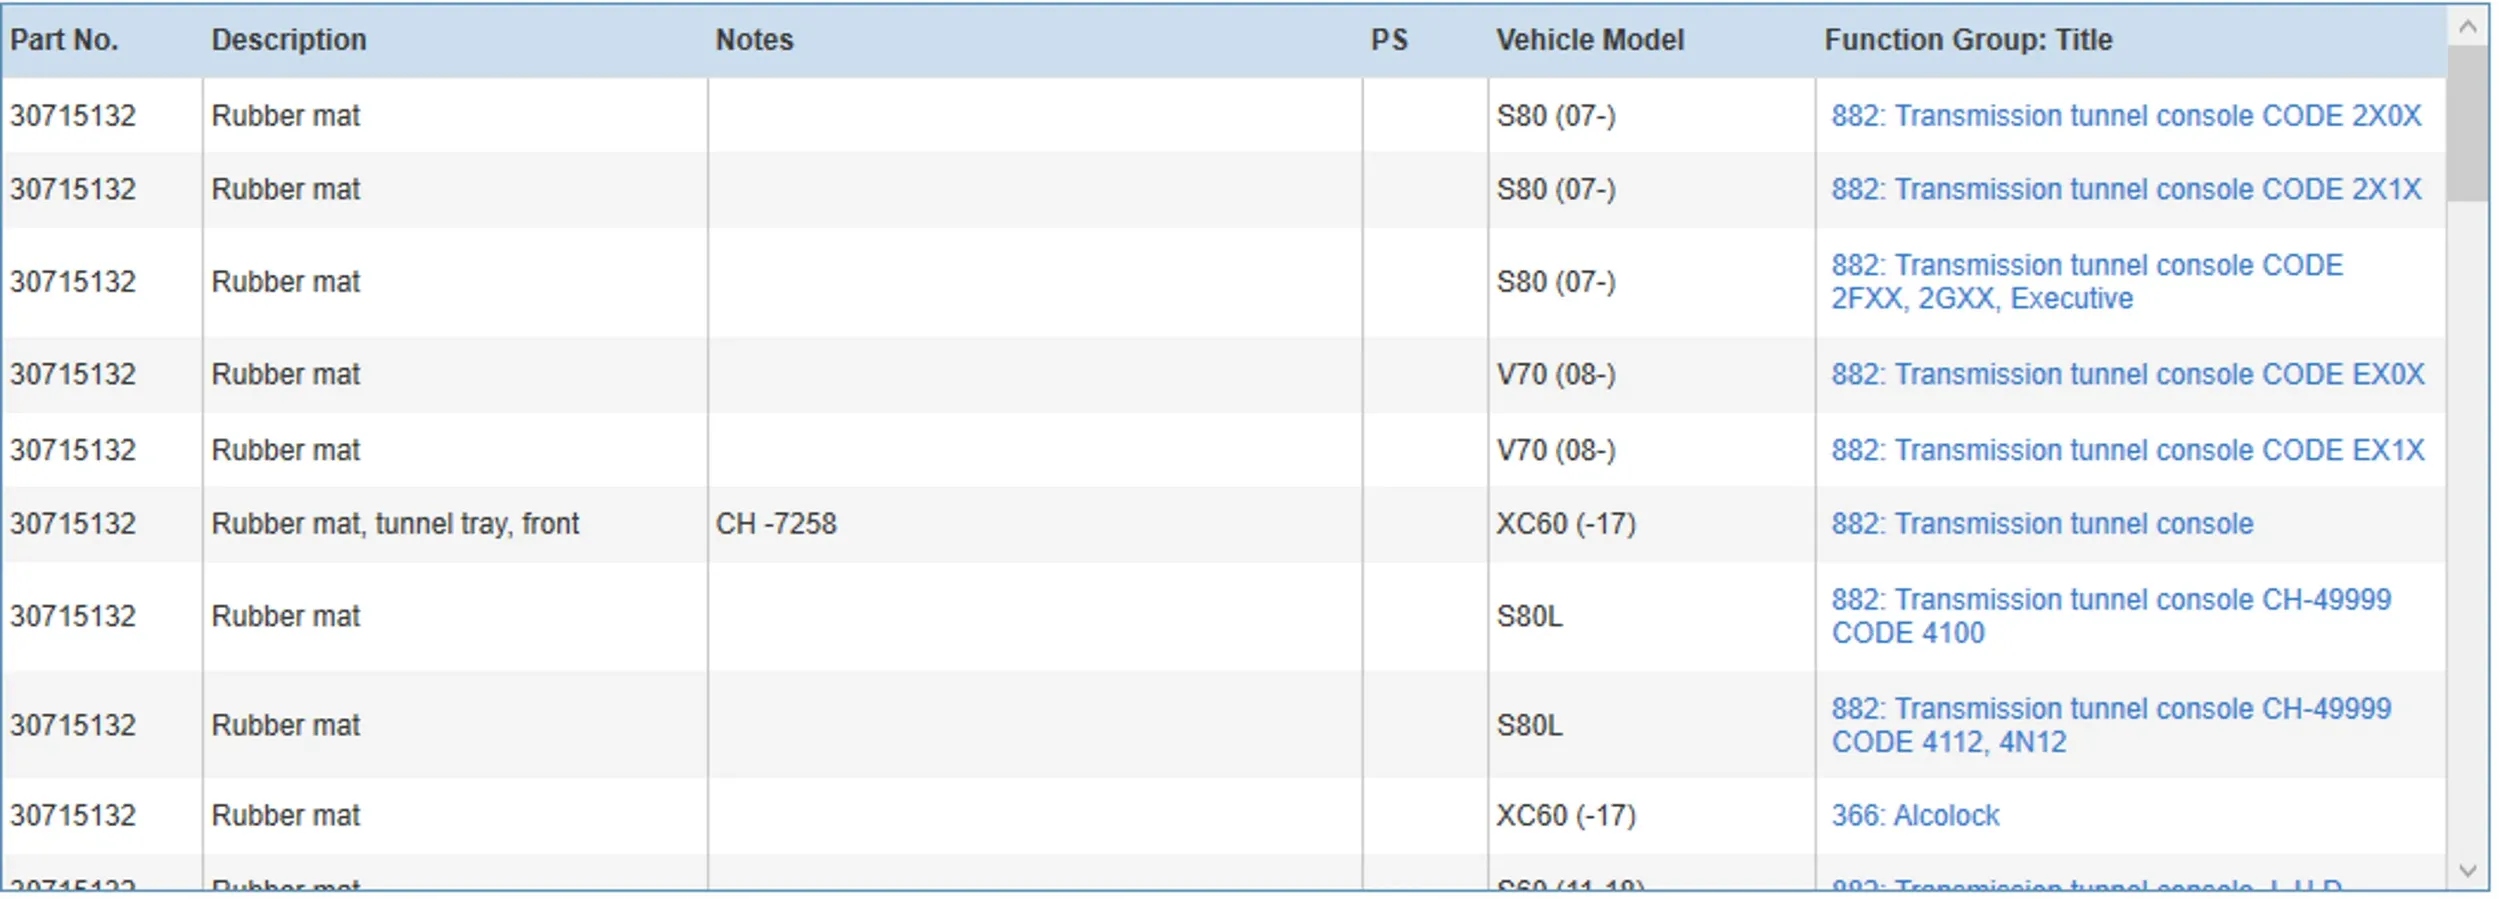Select the Rubber mat, tunnel tray, front cell

[395, 524]
